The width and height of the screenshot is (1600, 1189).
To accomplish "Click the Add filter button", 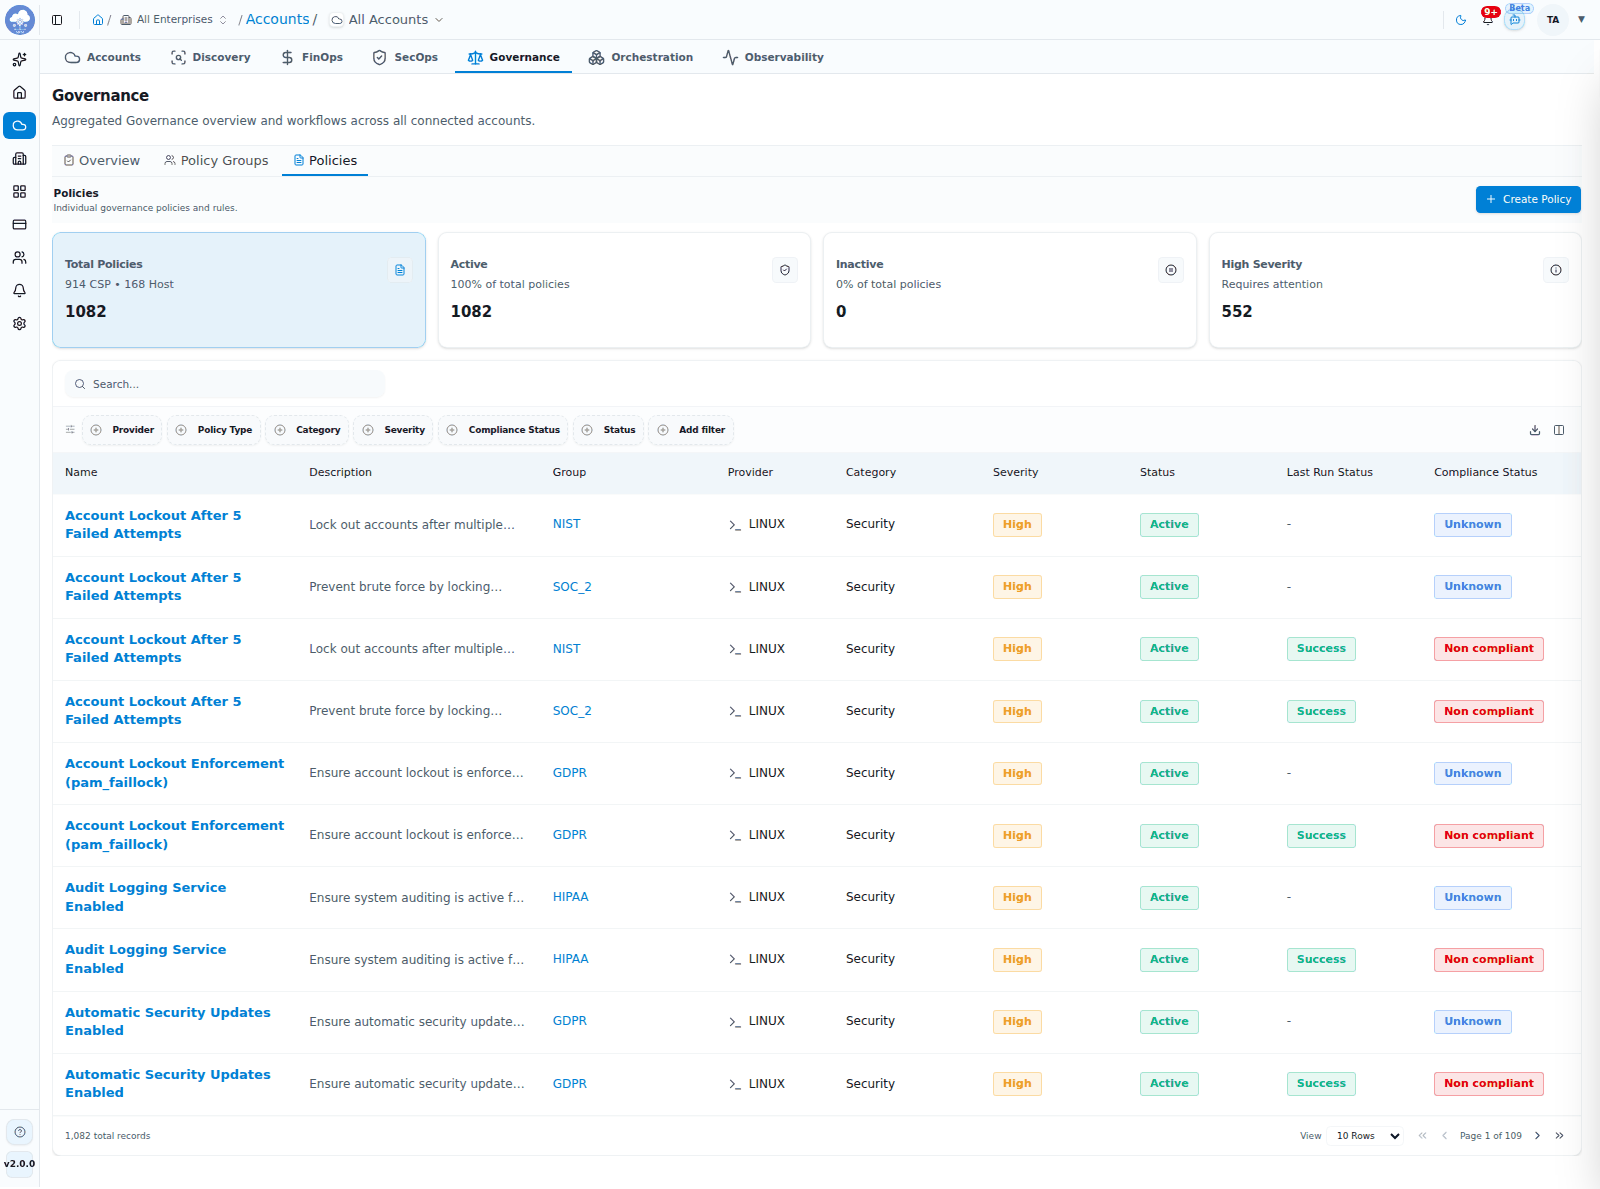I will [x=691, y=430].
